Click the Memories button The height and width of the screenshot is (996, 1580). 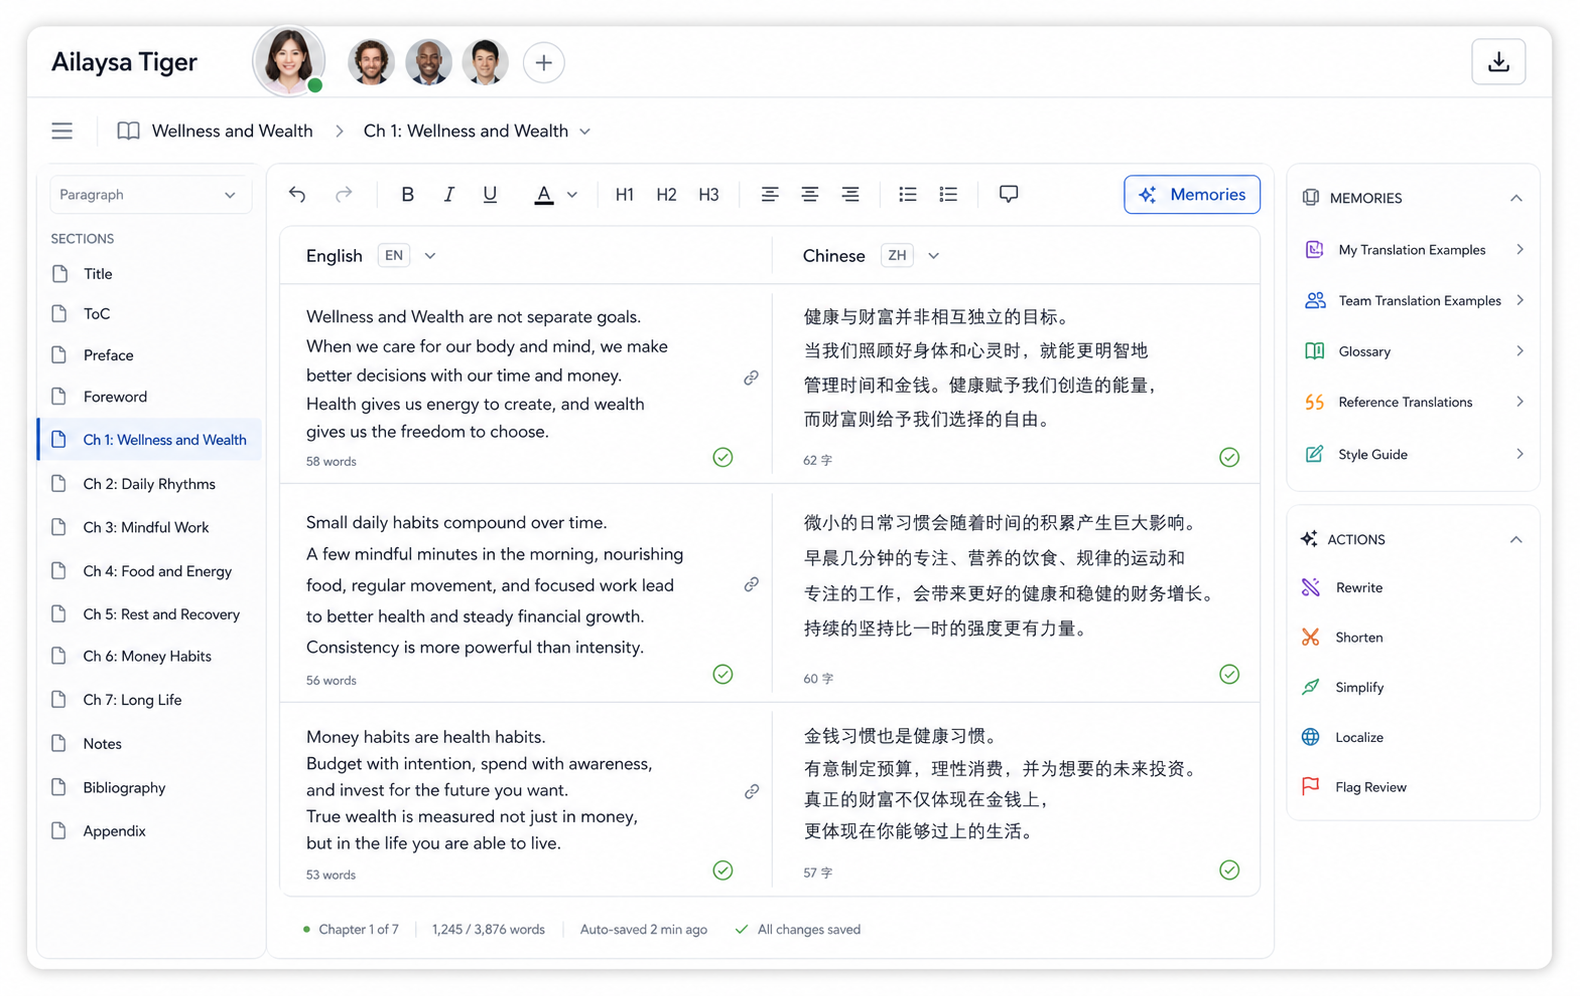point(1191,194)
